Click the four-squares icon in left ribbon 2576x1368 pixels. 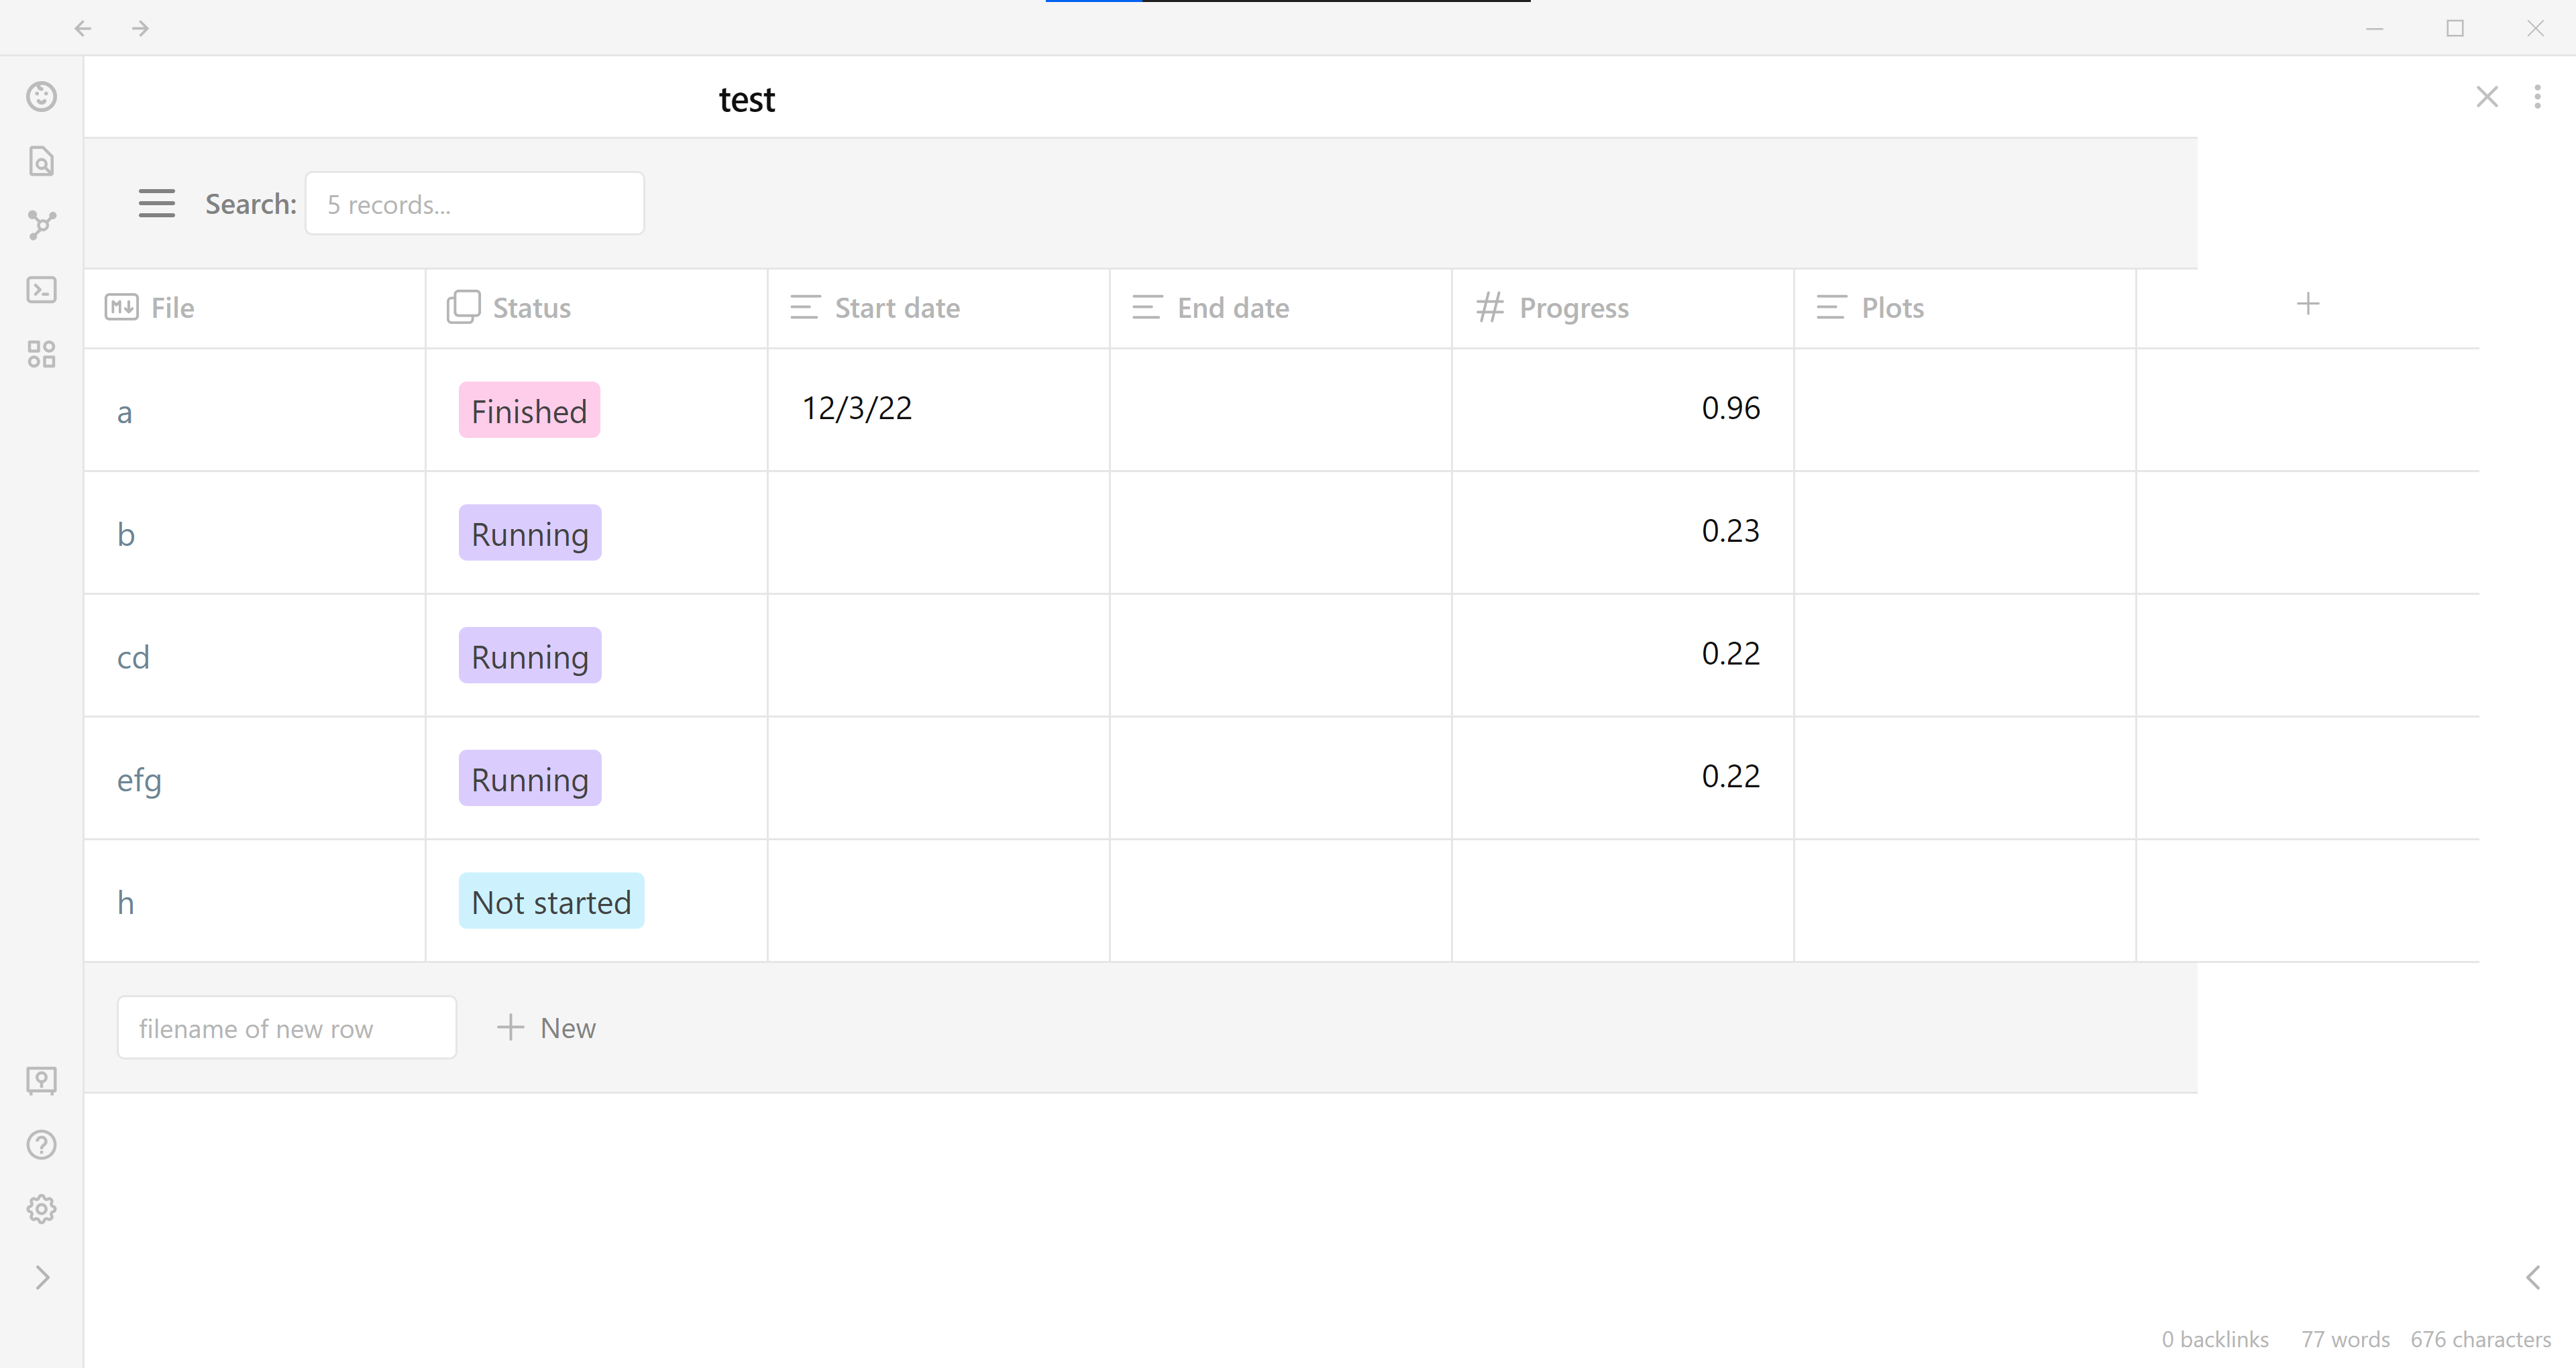(41, 354)
